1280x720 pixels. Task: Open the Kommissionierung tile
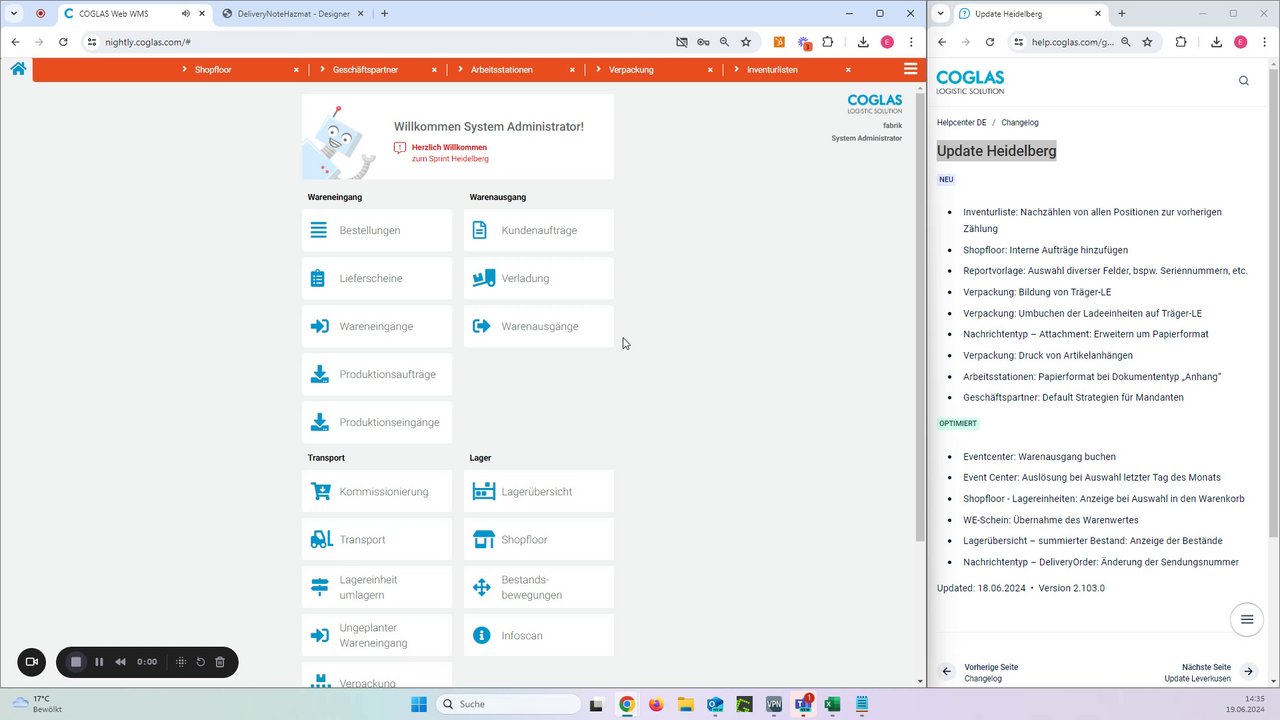[x=377, y=491]
